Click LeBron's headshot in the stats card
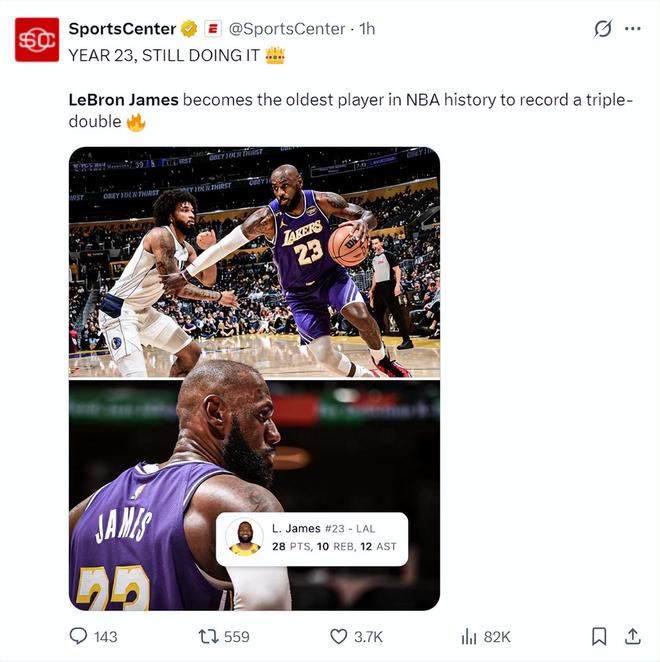The height and width of the screenshot is (662, 660). [244, 537]
